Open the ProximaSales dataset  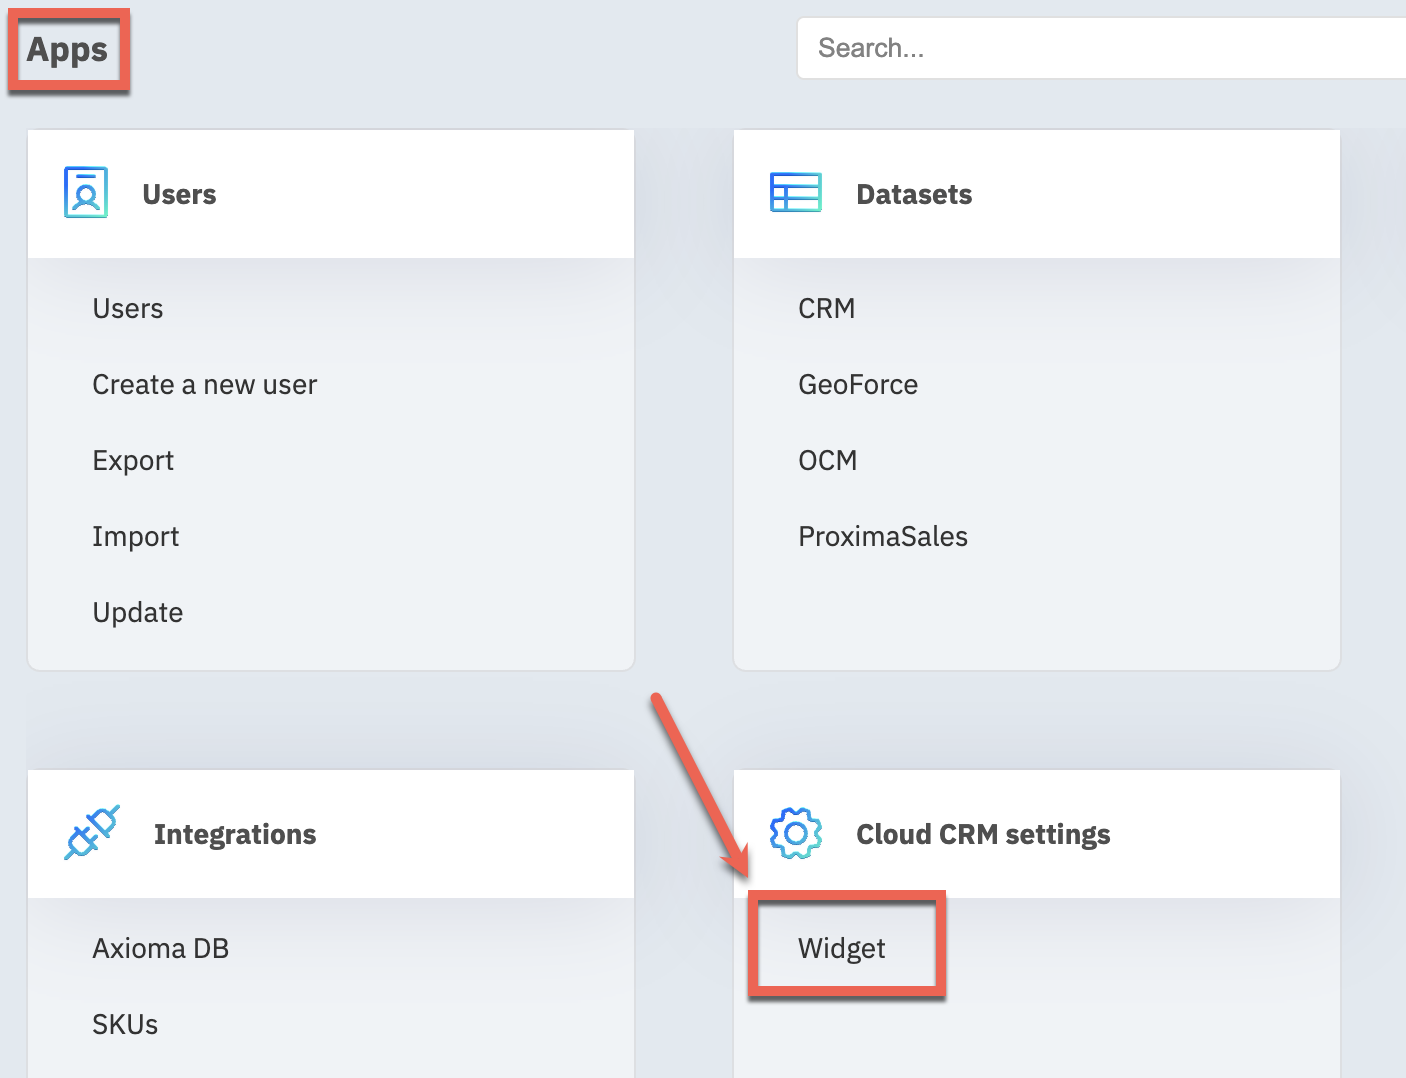click(883, 536)
